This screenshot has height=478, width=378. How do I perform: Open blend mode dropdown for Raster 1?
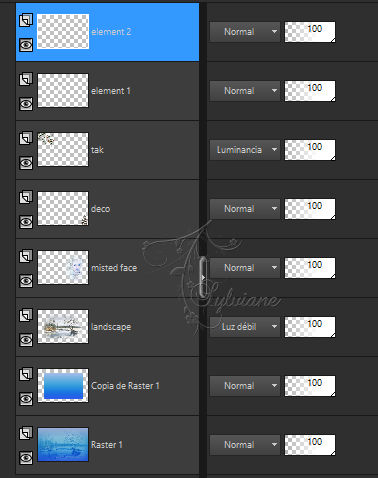(x=245, y=445)
